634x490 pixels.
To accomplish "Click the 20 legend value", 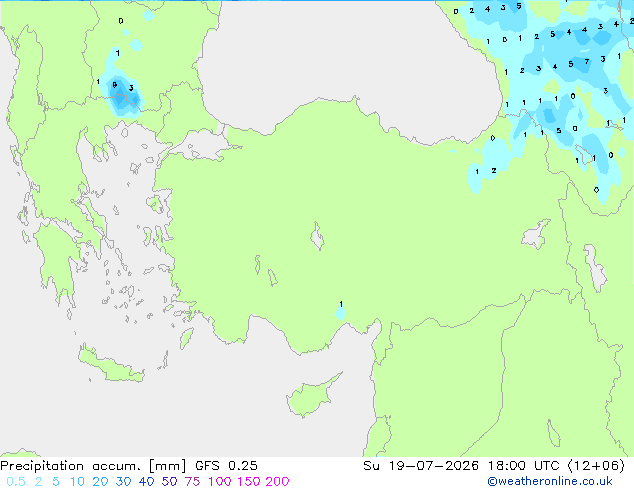I will click(x=100, y=482).
